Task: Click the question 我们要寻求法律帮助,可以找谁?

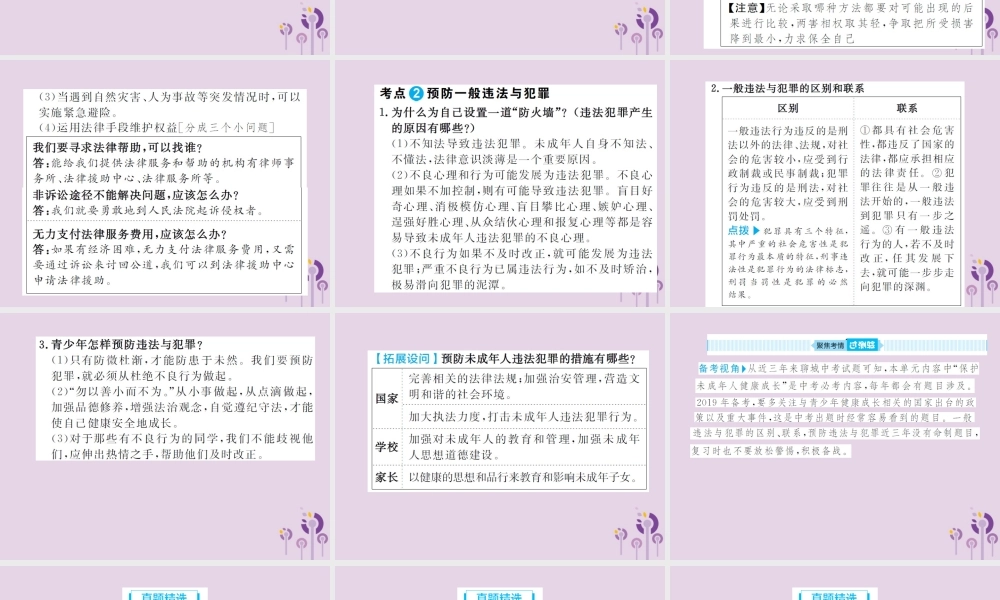Action: (118, 147)
